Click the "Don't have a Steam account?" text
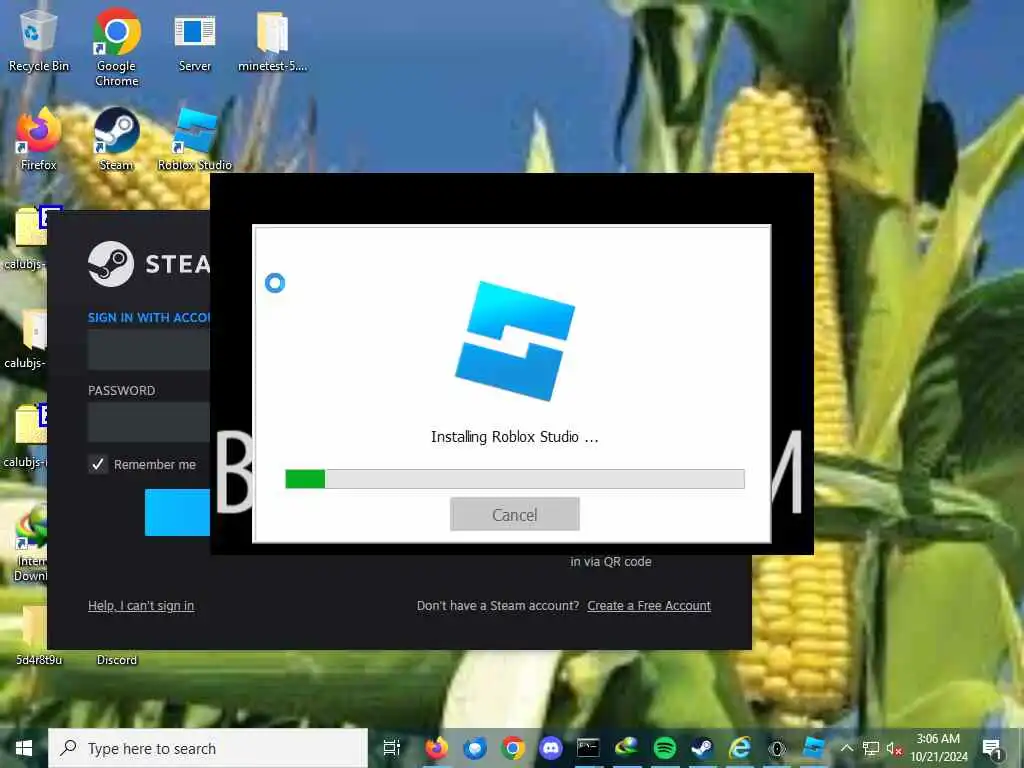1024x768 pixels. [x=498, y=605]
